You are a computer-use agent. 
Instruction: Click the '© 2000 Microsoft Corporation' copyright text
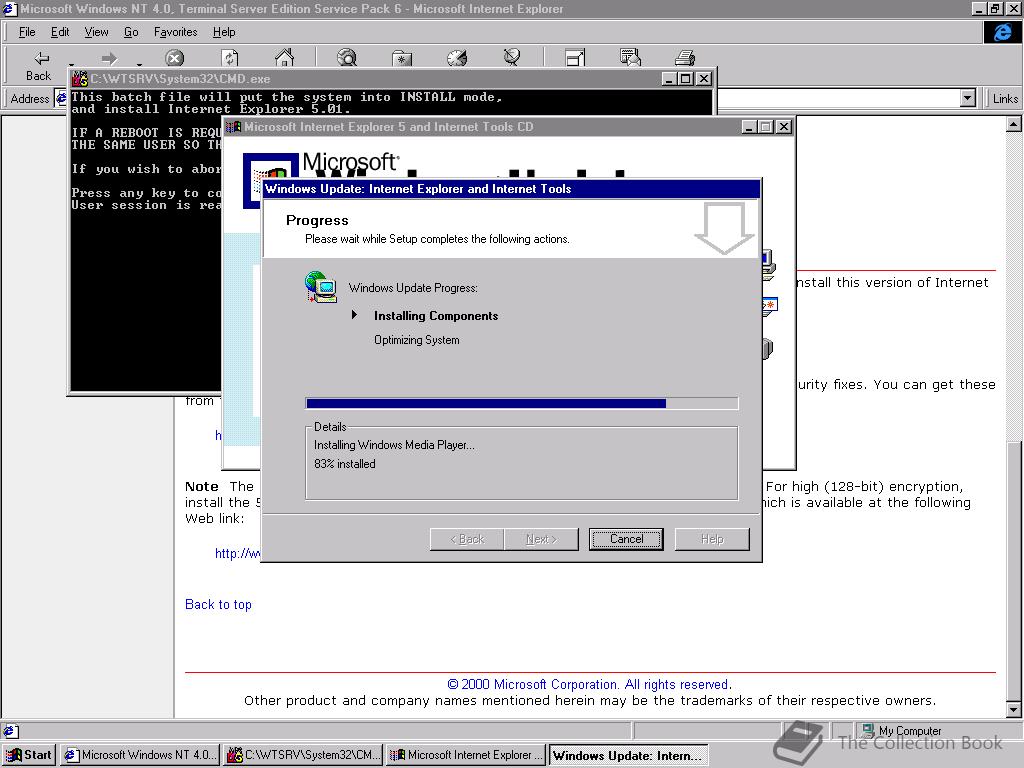click(589, 684)
